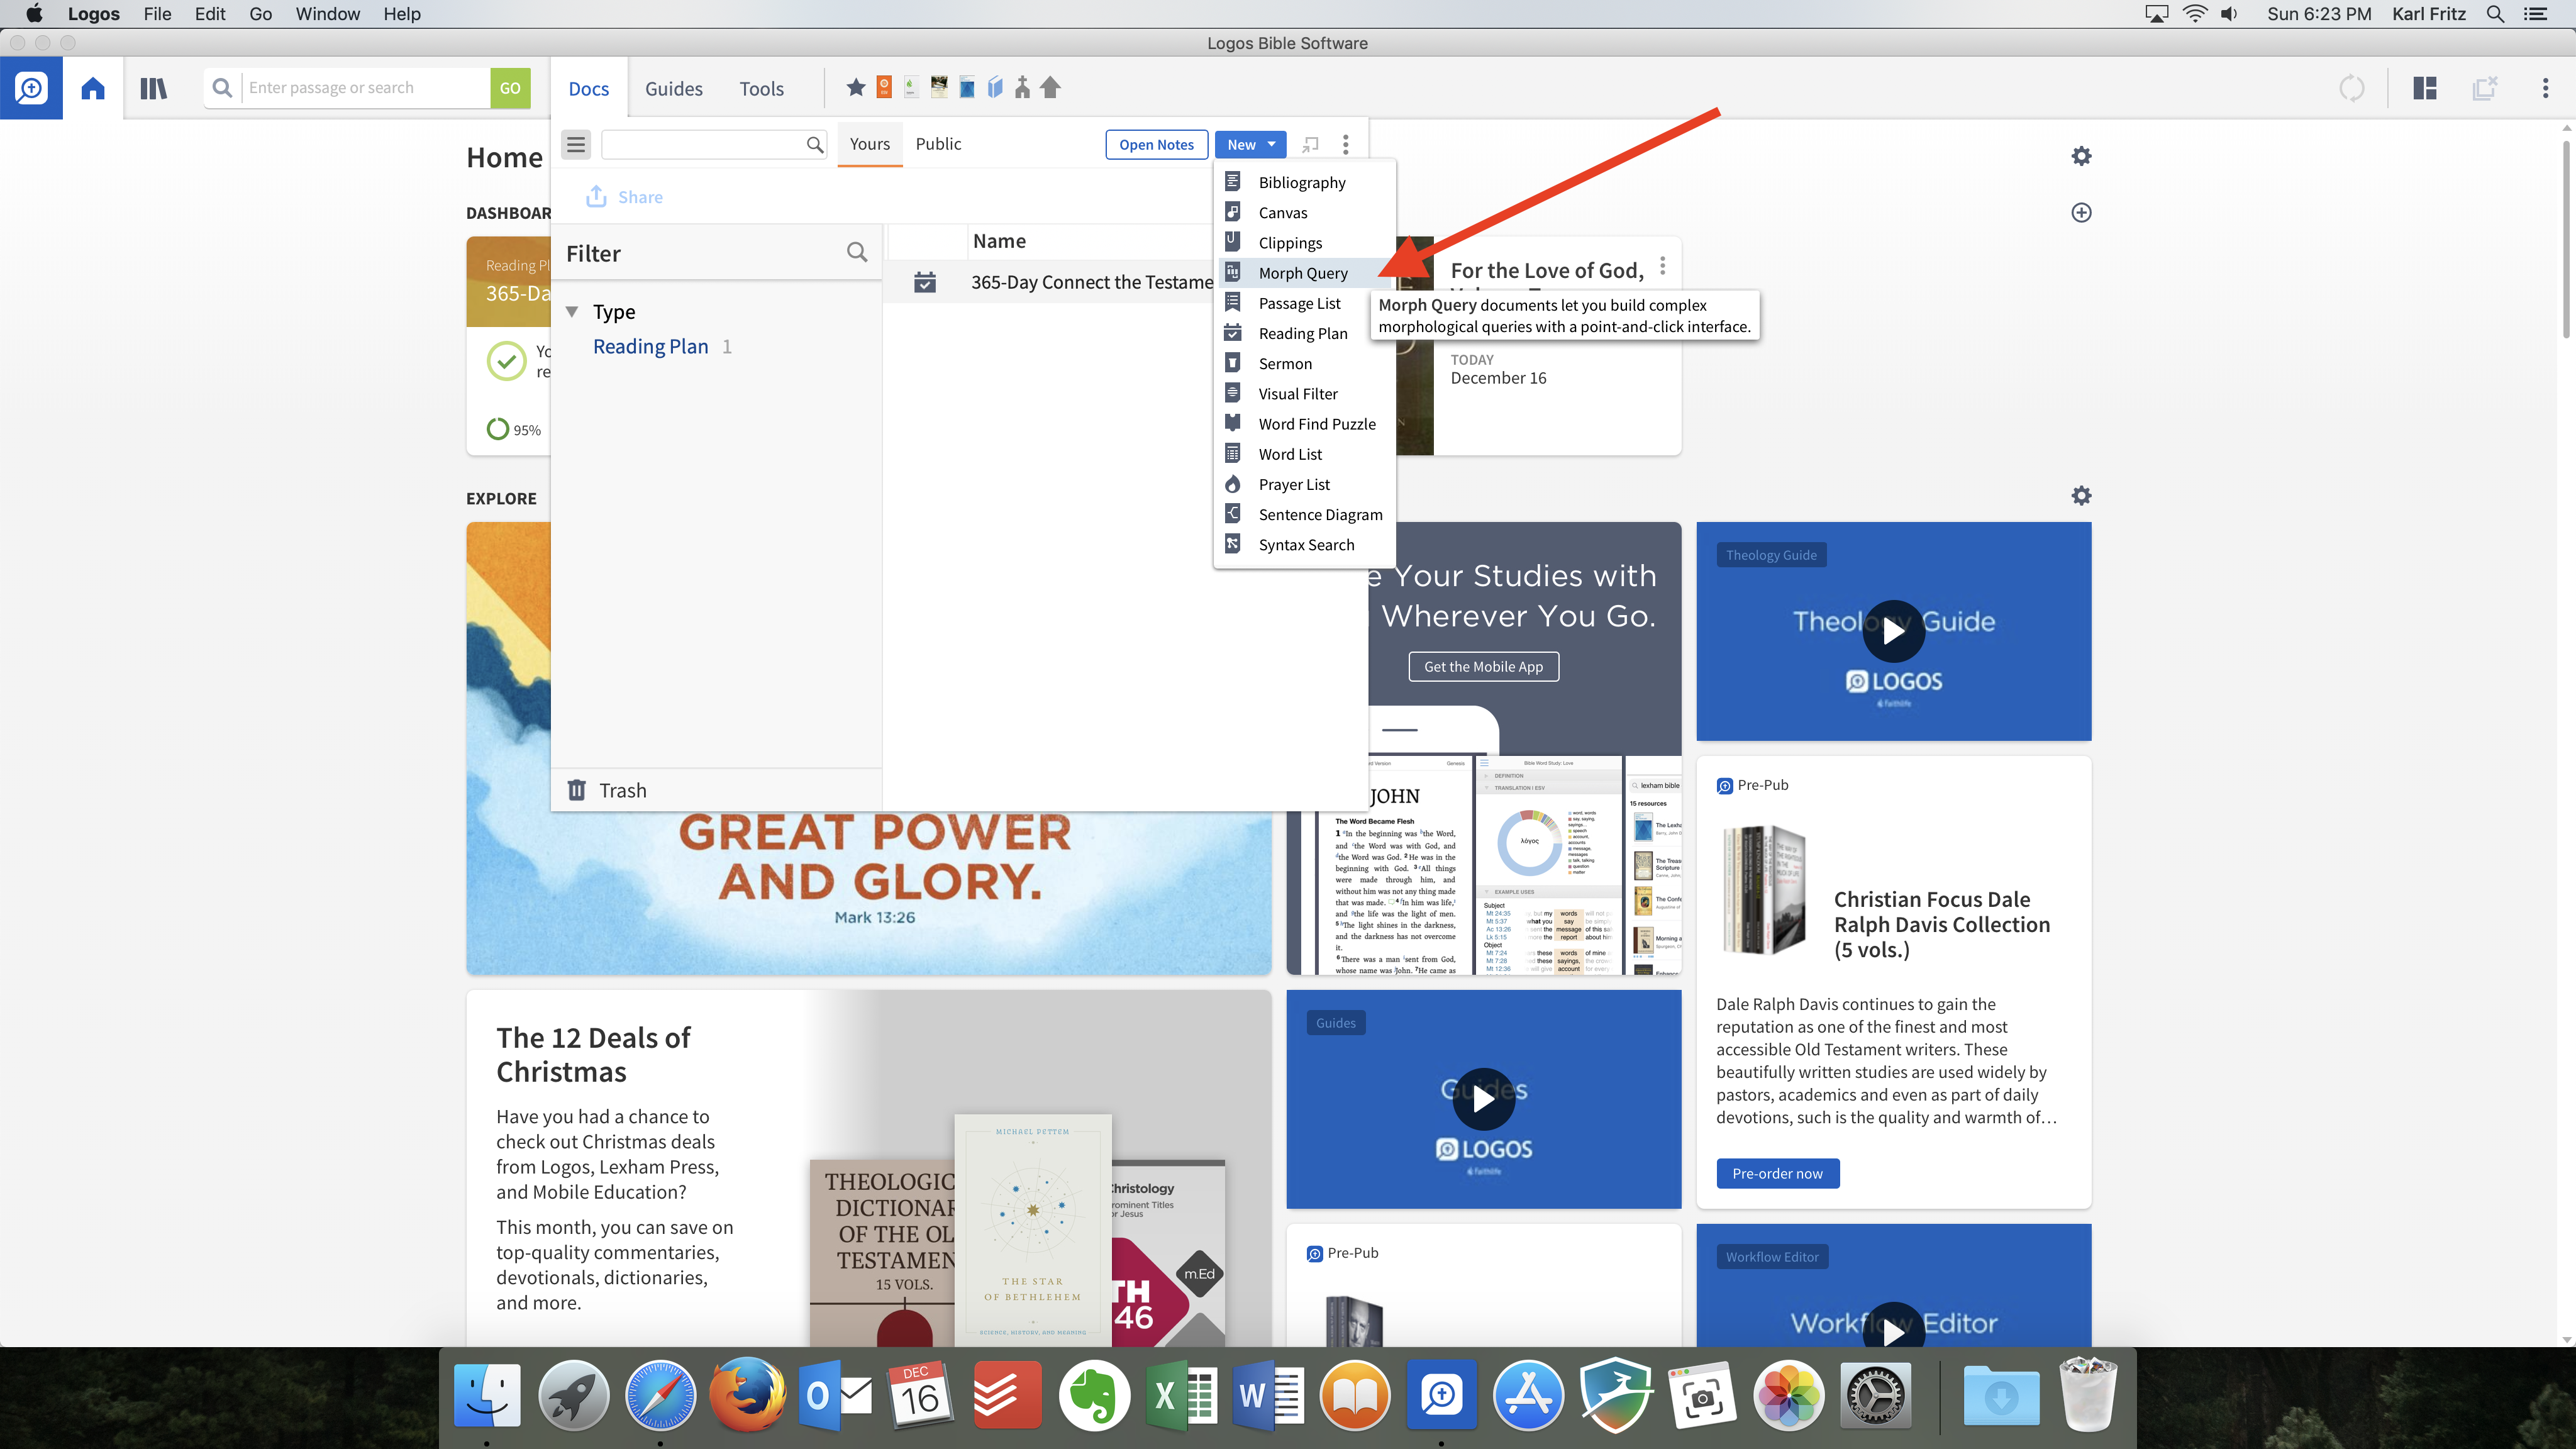
Task: Choose Morph Query from the New menu
Action: 1303,273
